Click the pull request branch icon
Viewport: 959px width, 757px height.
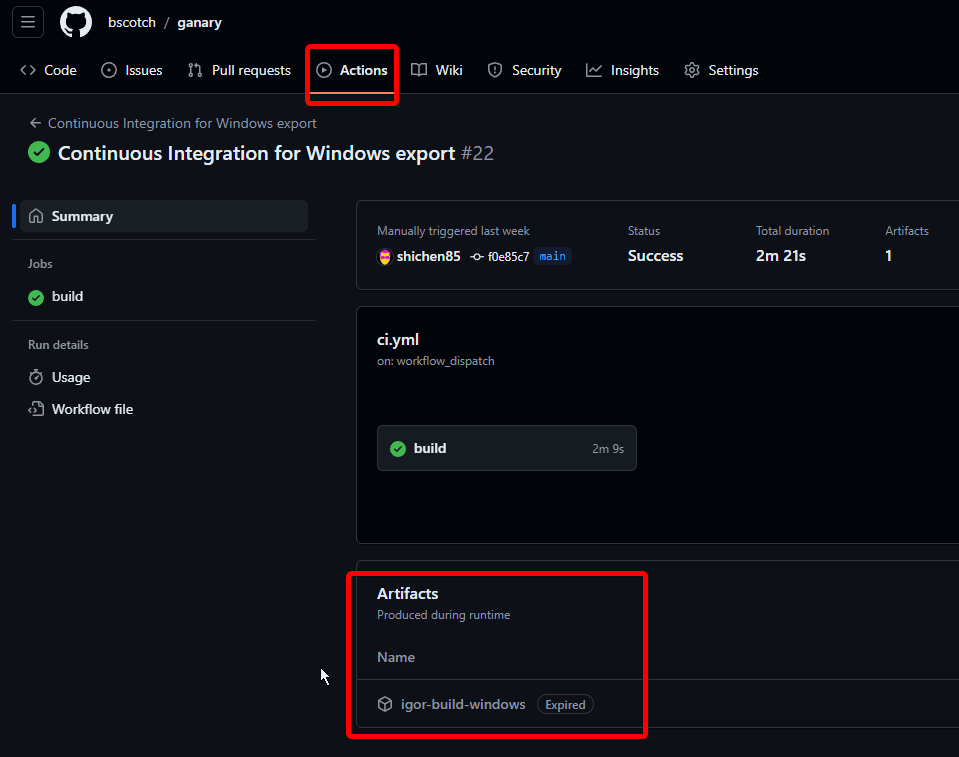[195, 70]
